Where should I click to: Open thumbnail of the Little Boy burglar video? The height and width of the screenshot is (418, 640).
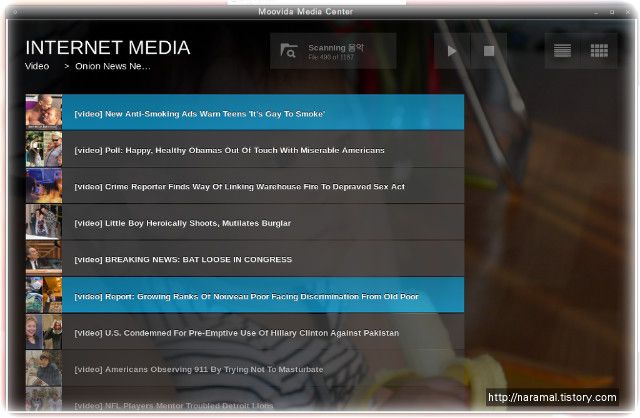pyautogui.click(x=44, y=222)
